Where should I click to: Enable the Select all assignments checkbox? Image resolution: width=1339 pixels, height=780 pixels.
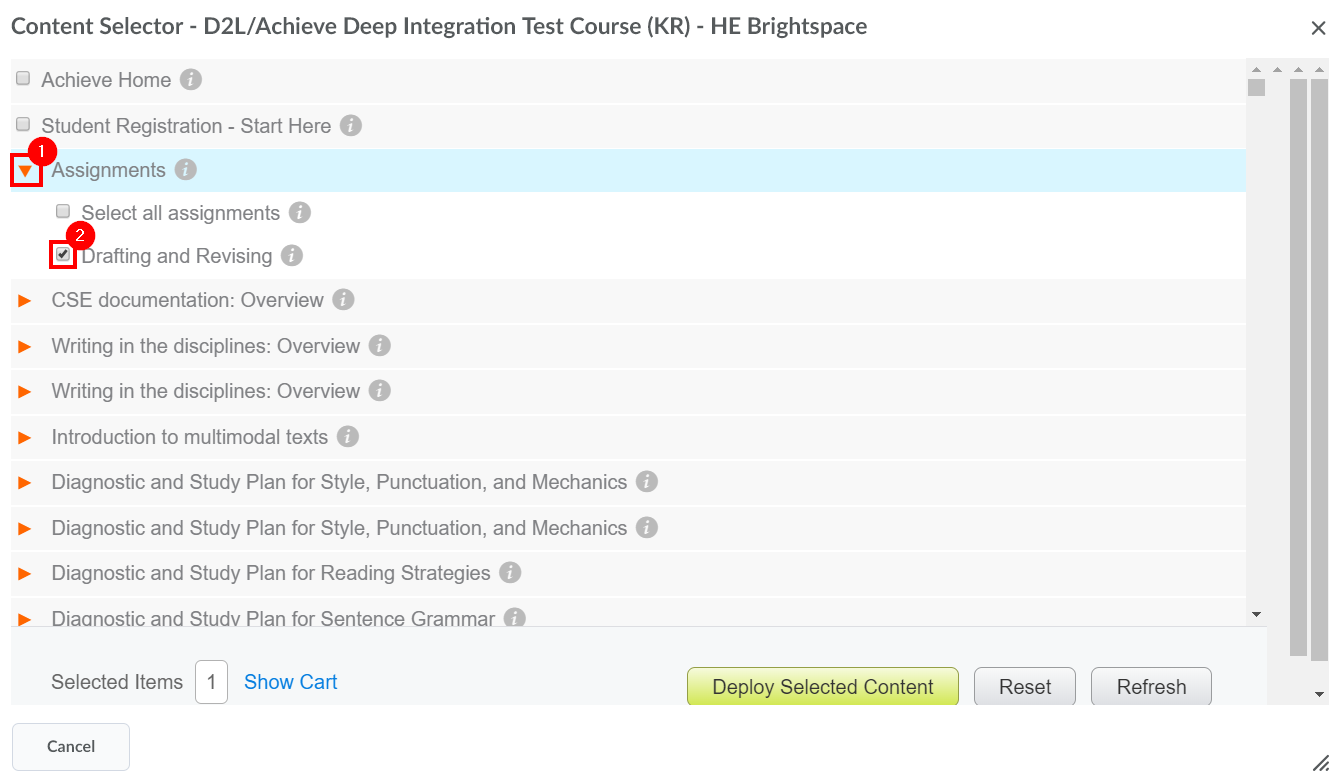63,212
